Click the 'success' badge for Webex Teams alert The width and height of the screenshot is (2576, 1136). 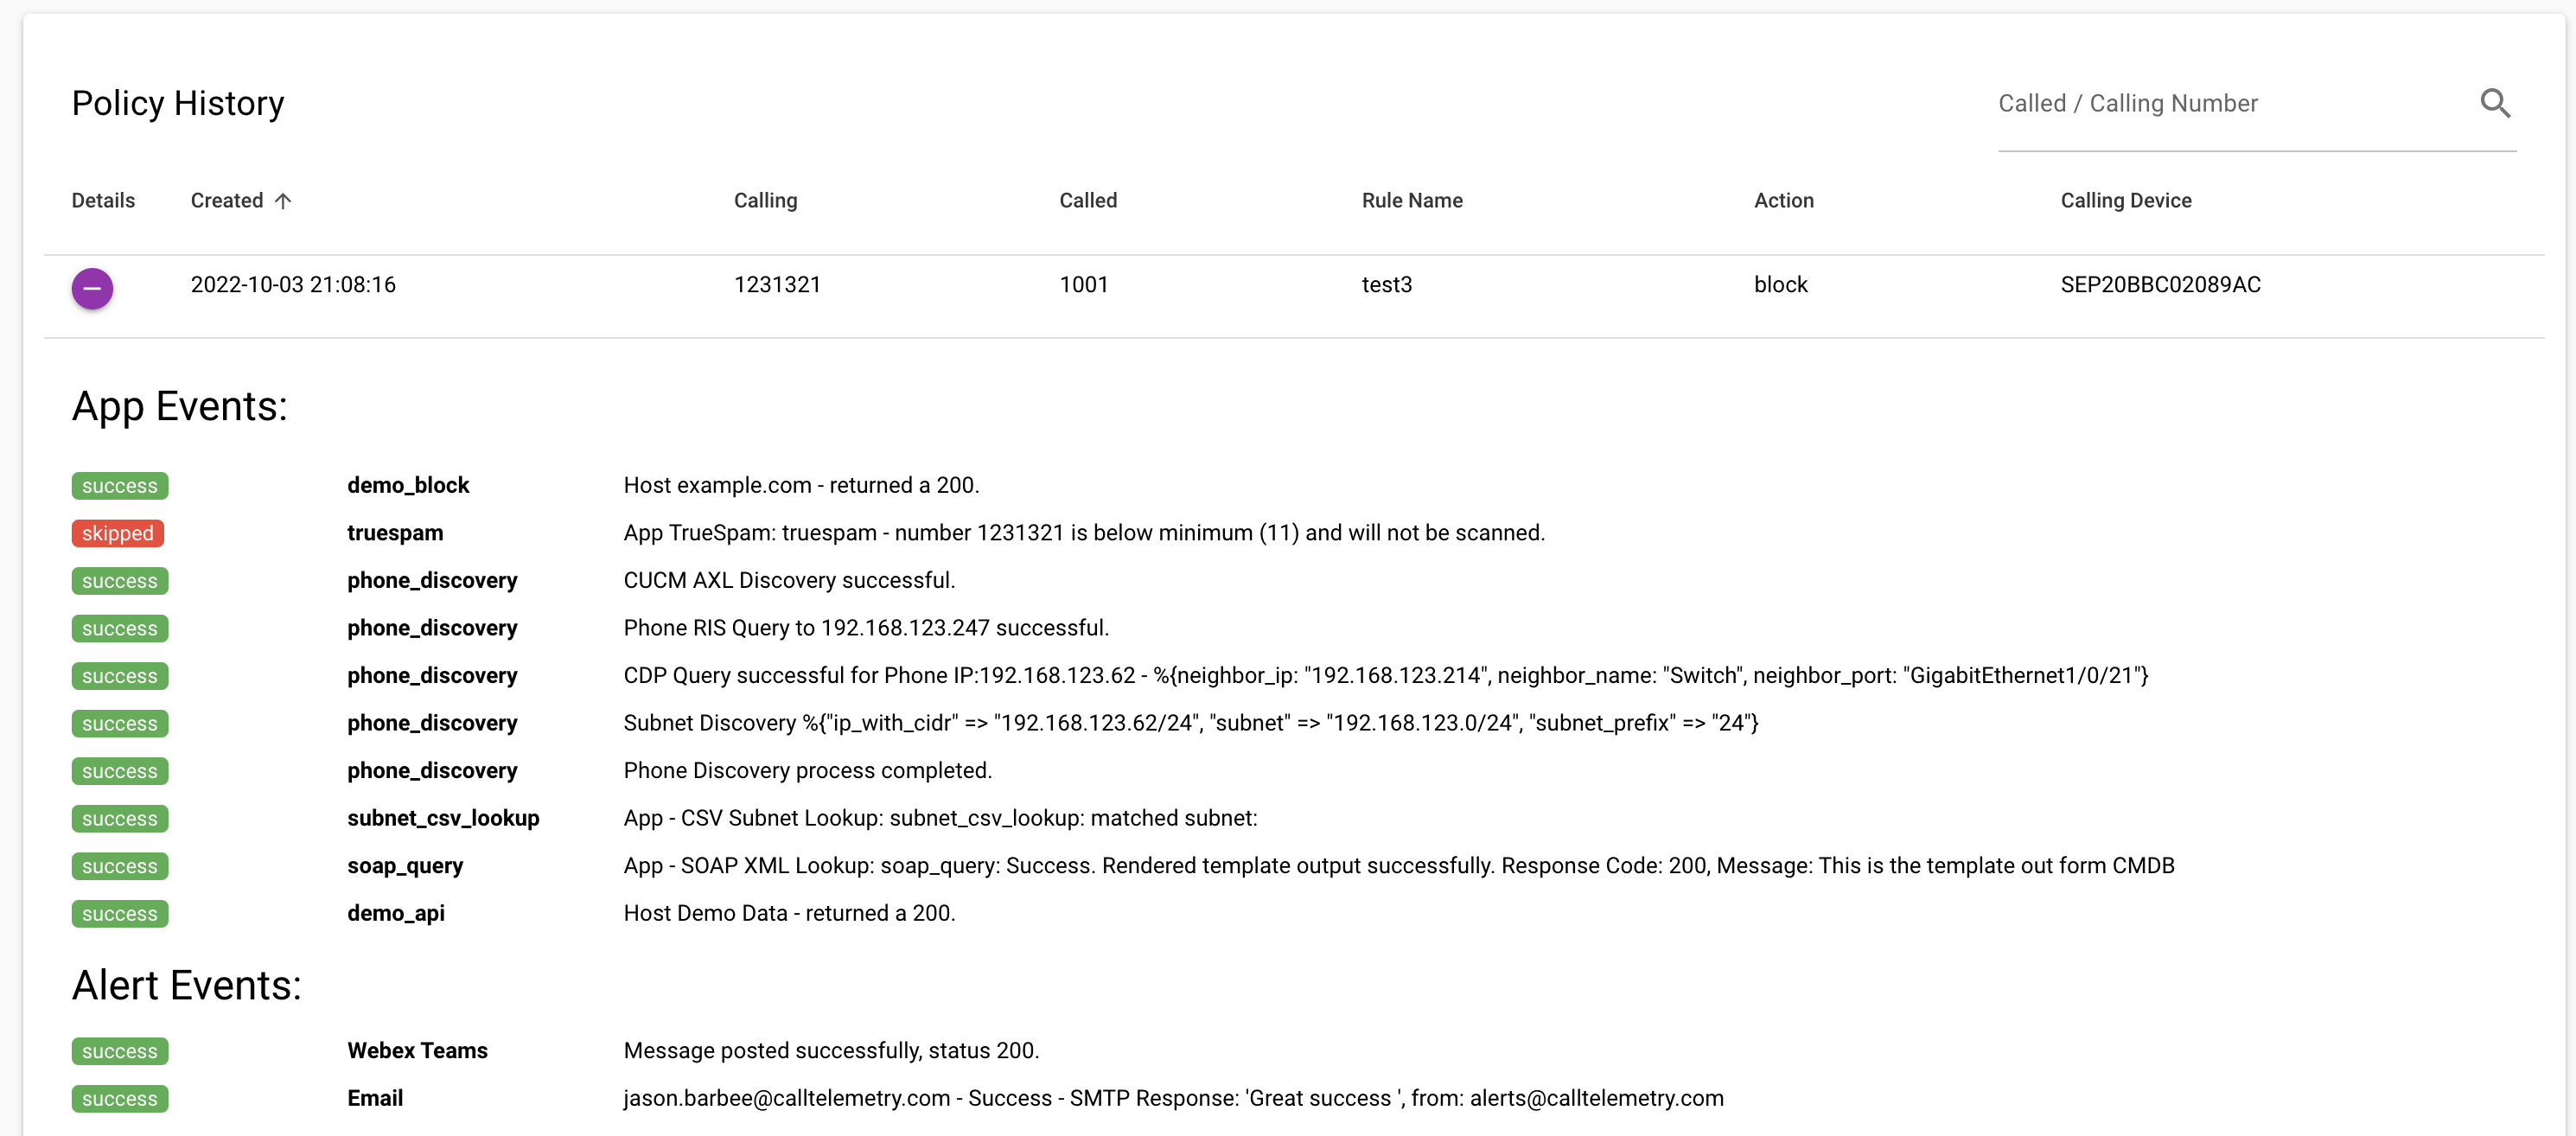tap(119, 1051)
